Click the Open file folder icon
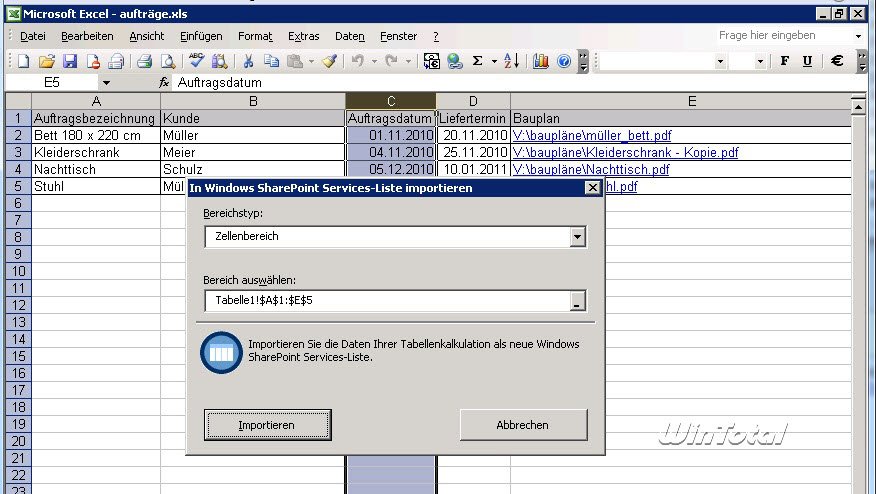This screenshot has height=494, width=876. [x=47, y=61]
